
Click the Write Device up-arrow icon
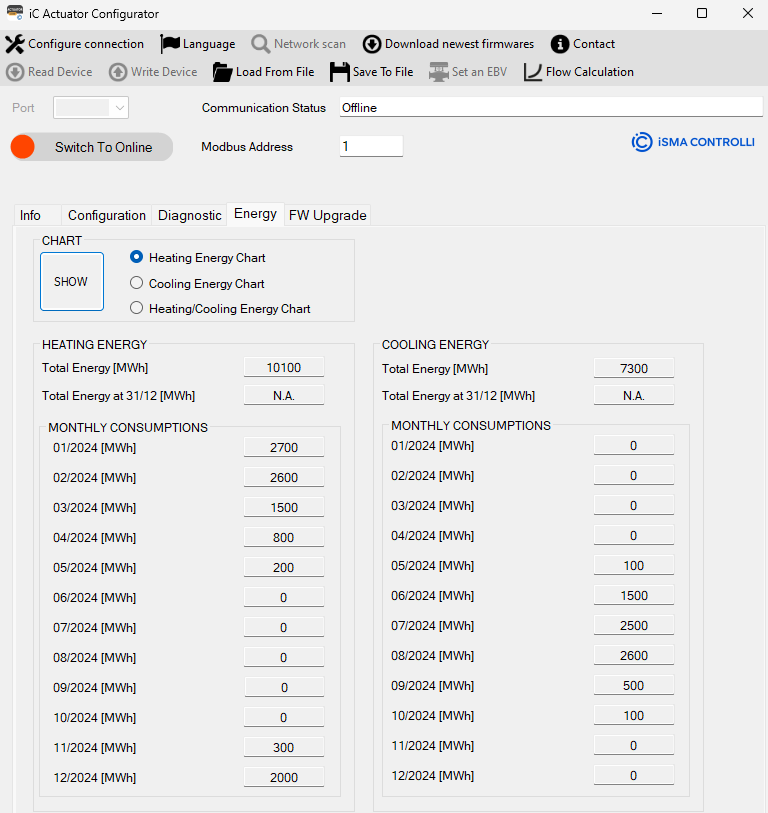point(118,72)
